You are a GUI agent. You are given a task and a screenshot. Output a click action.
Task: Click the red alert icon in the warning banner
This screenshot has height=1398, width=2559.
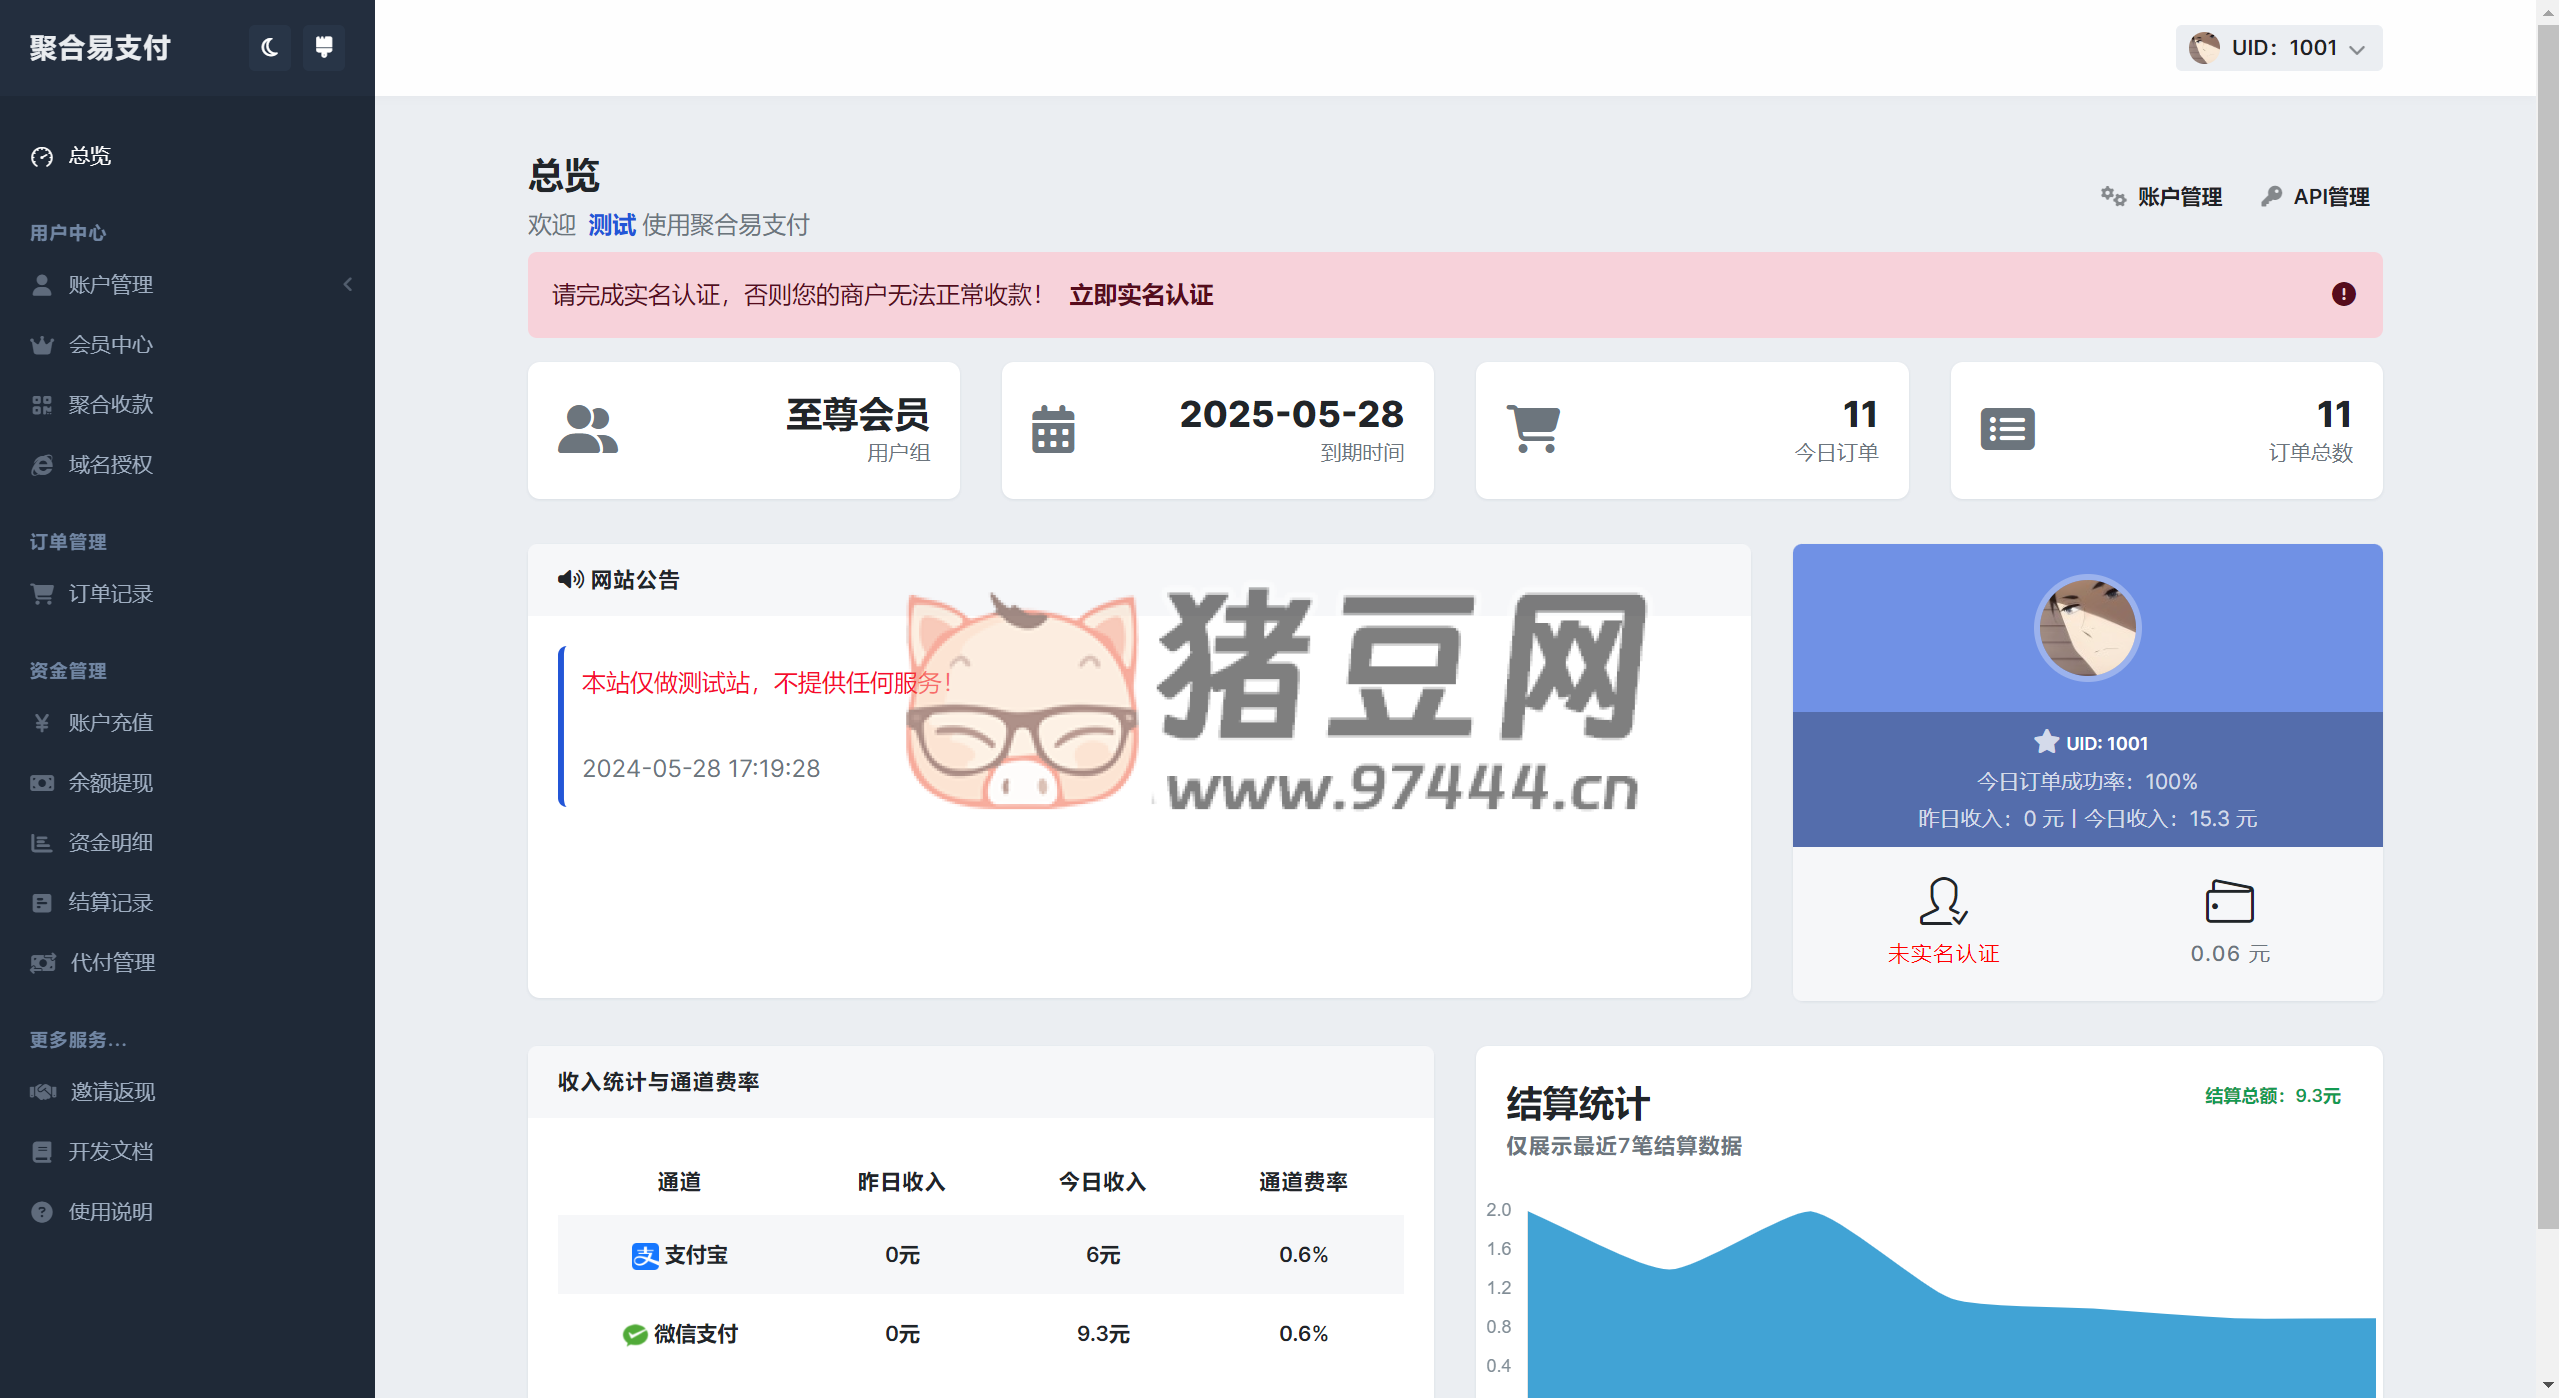(2343, 294)
